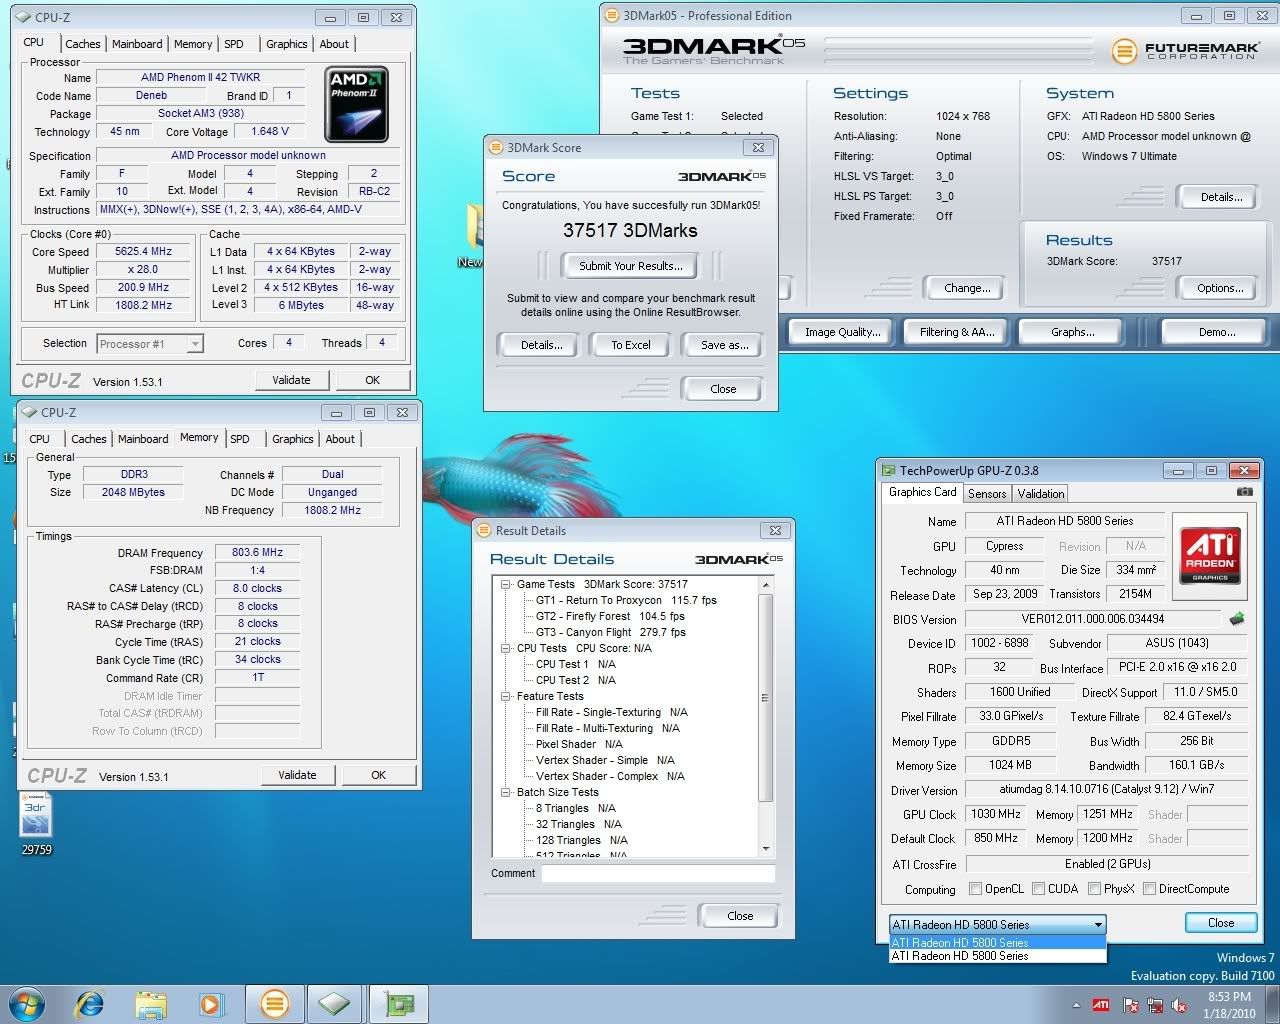Click the ATI tray icon
This screenshot has height=1024, width=1280.
click(1101, 1005)
